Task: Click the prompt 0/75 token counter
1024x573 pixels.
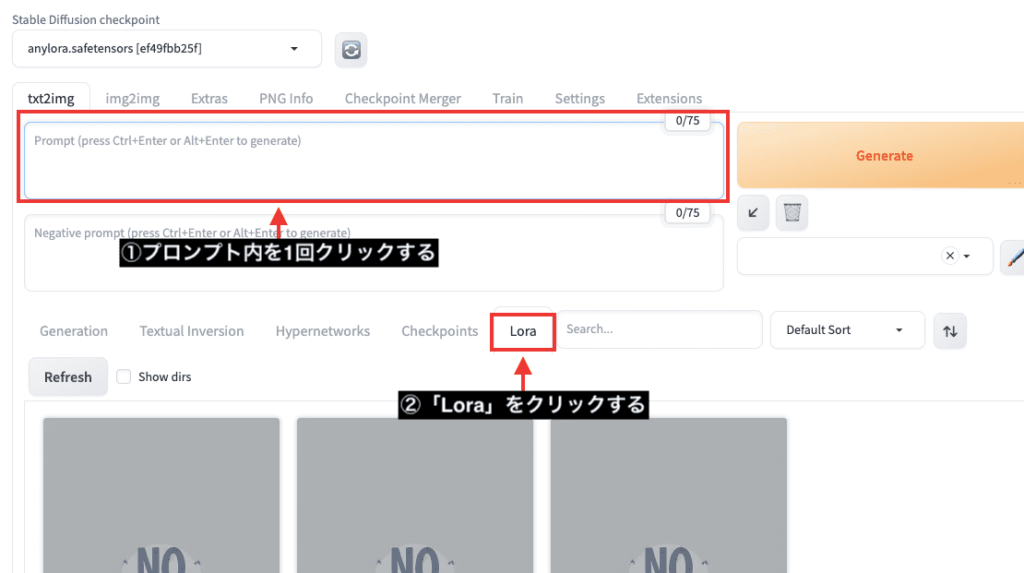Action: 687,120
